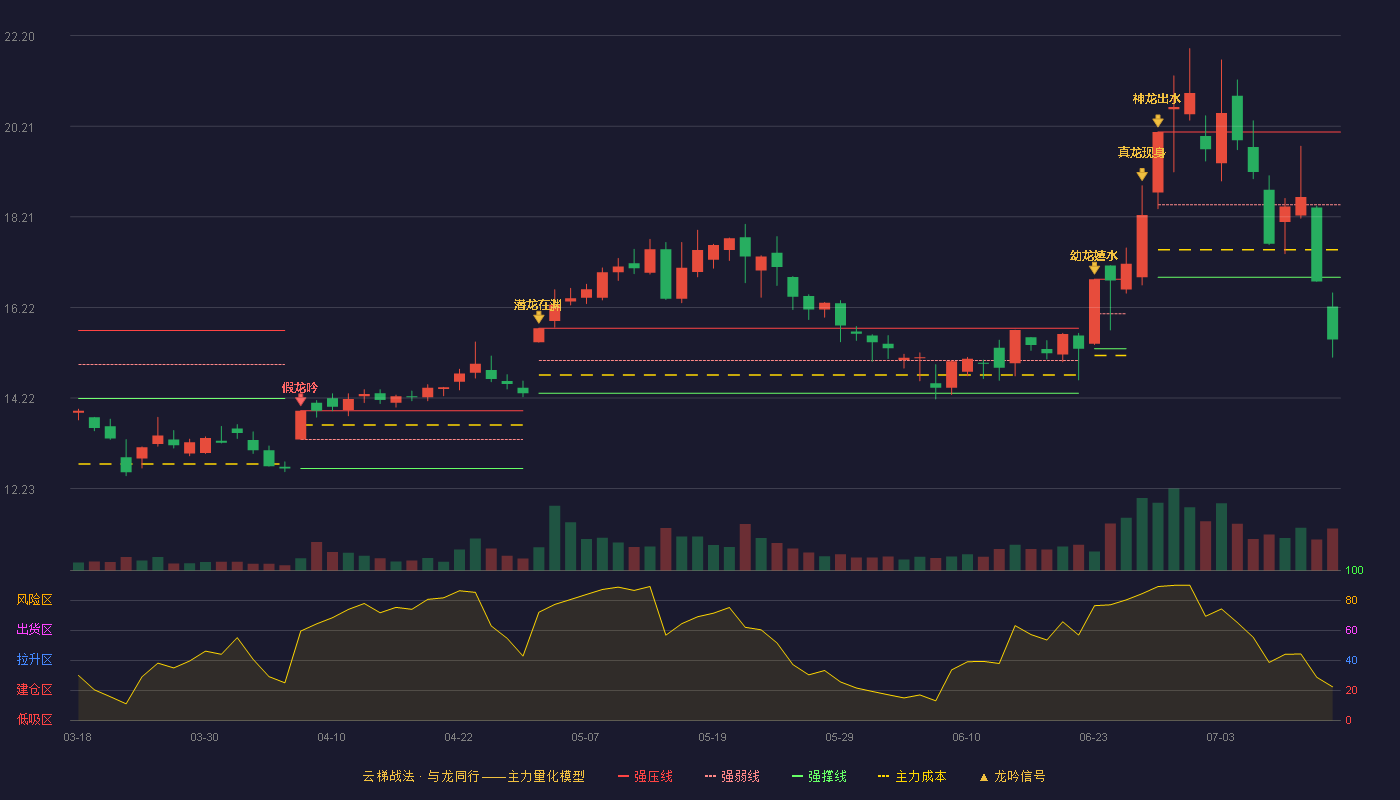This screenshot has height=800, width=1400.
Task: Click the 05-29 date label
Action: pyautogui.click(x=839, y=737)
